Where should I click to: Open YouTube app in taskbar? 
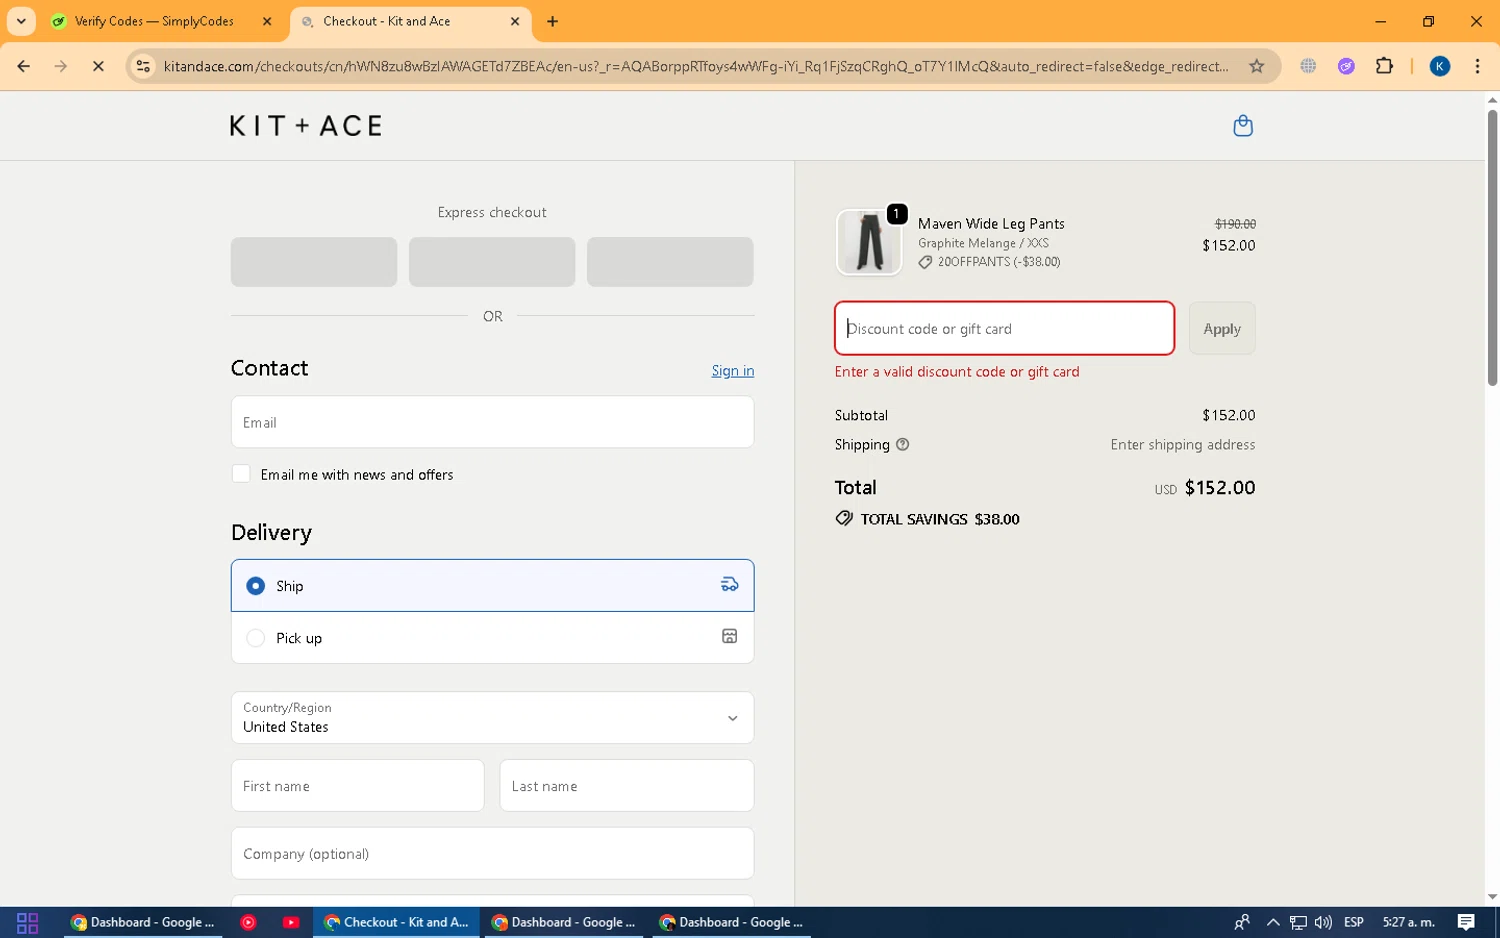(x=291, y=922)
